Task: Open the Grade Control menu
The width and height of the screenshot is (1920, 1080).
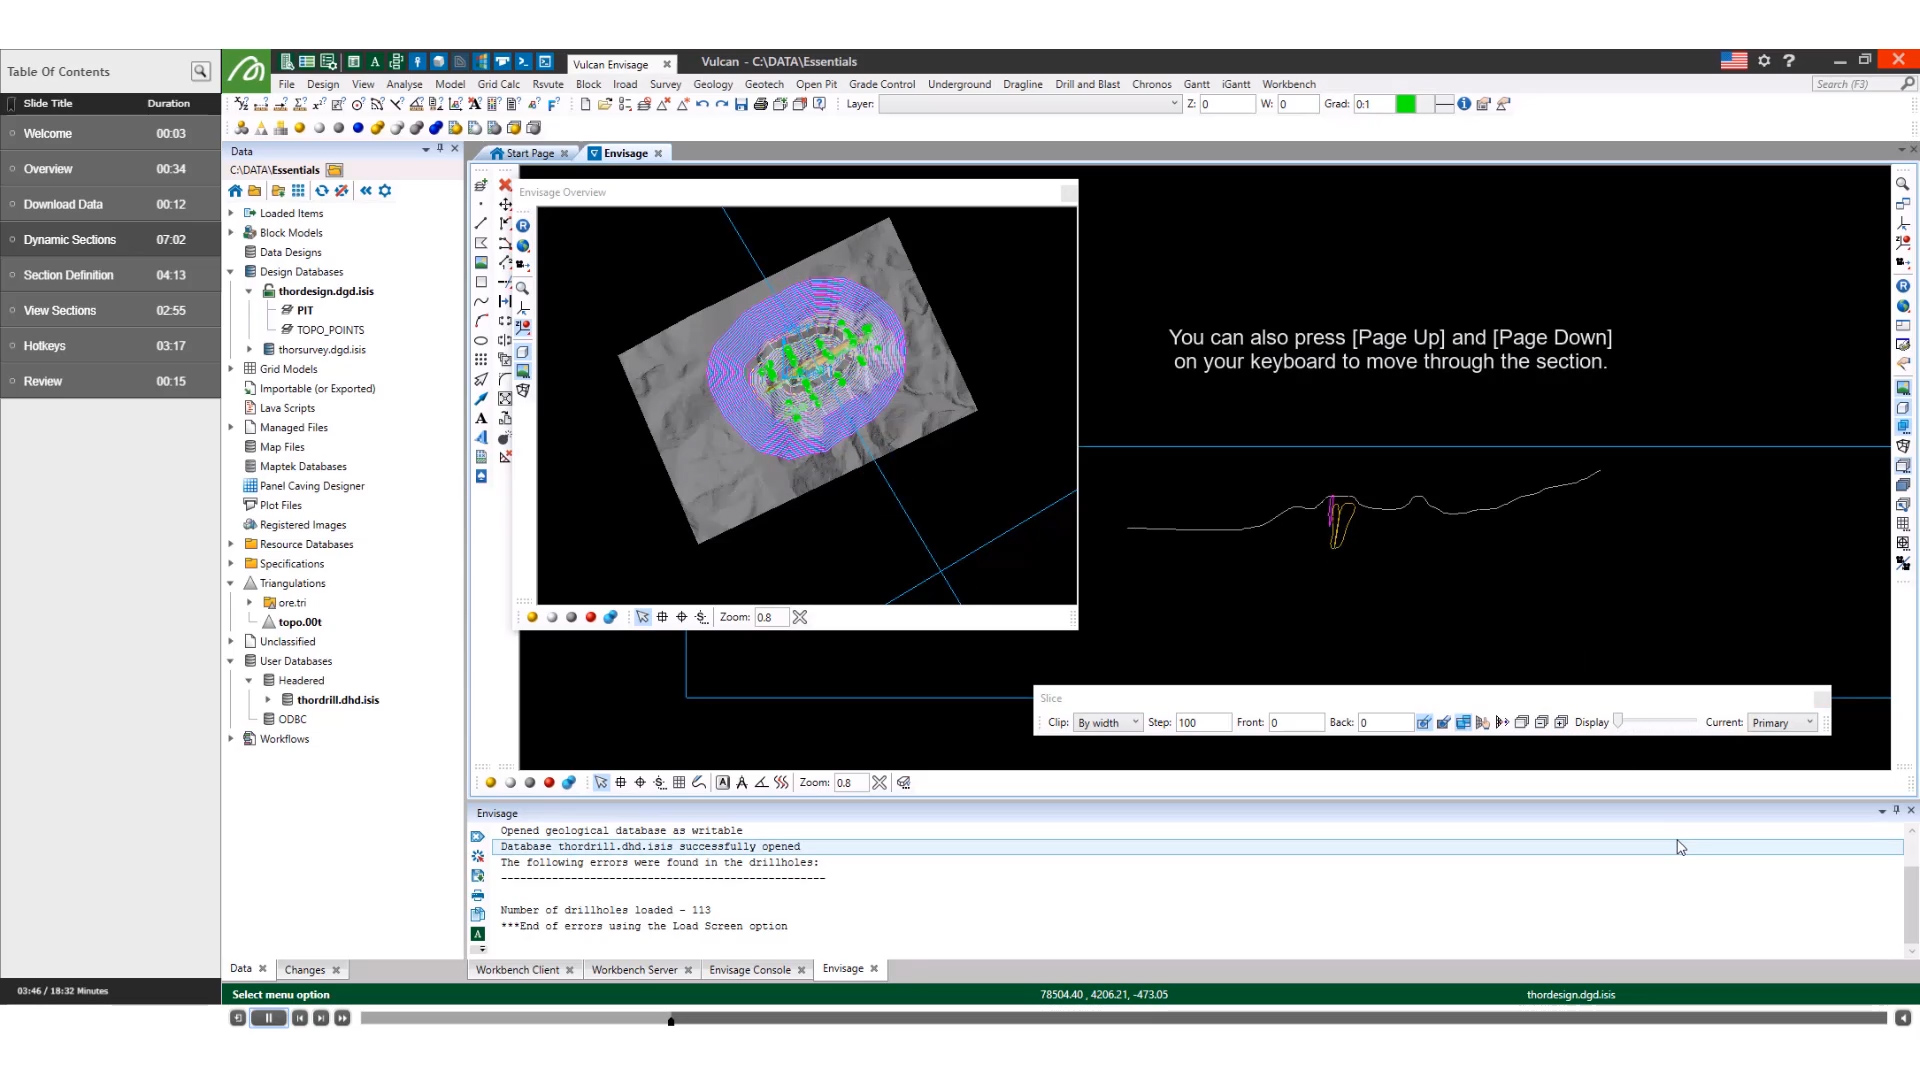Action: [882, 84]
